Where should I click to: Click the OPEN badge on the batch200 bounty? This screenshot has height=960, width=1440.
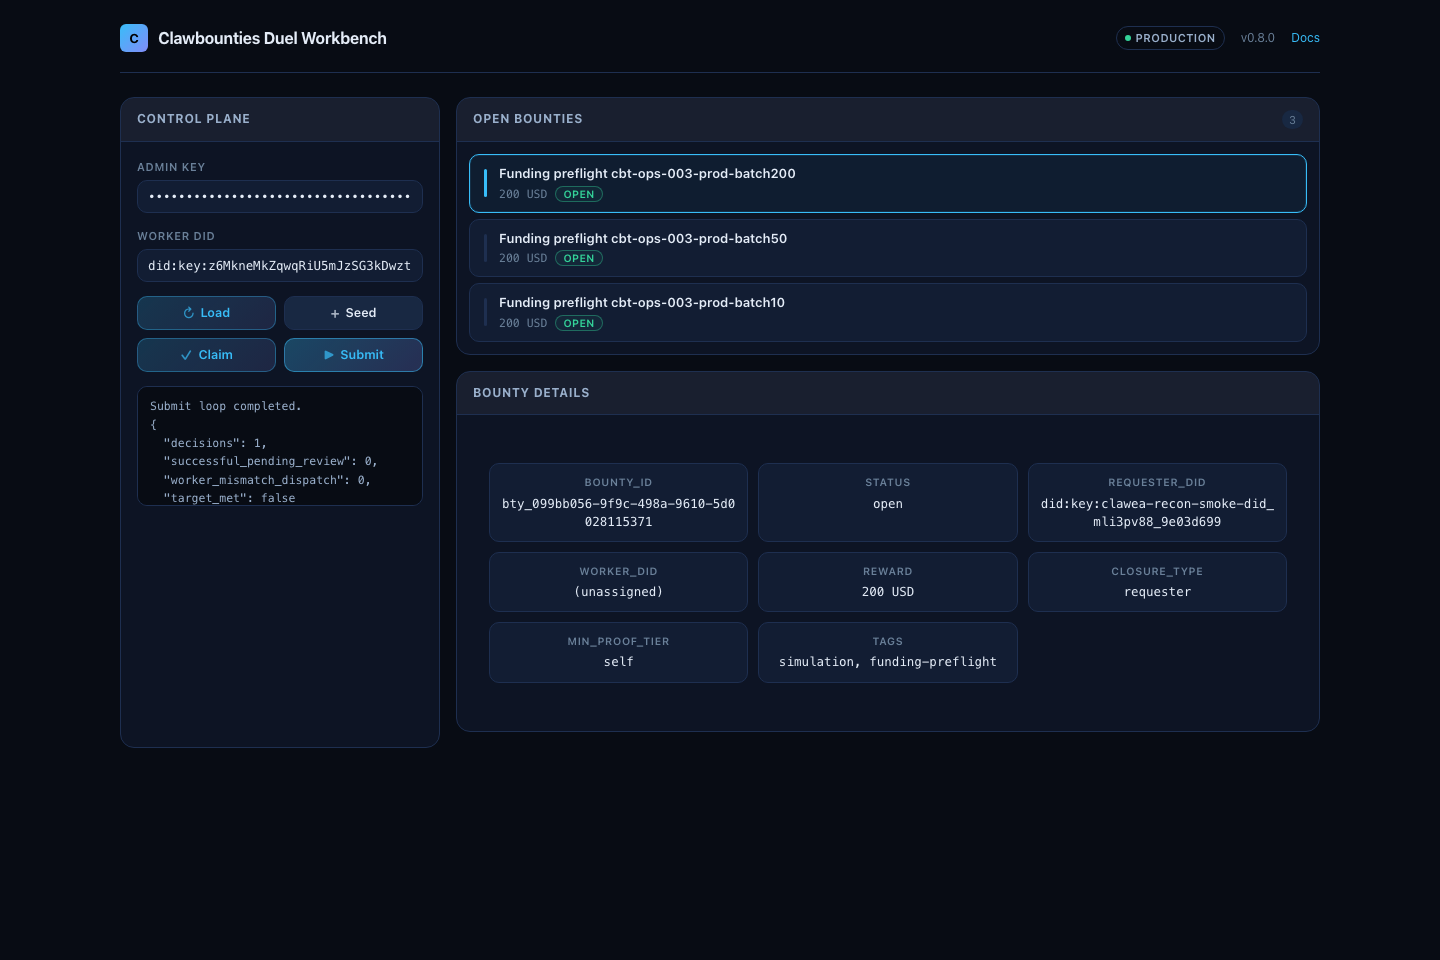click(579, 194)
